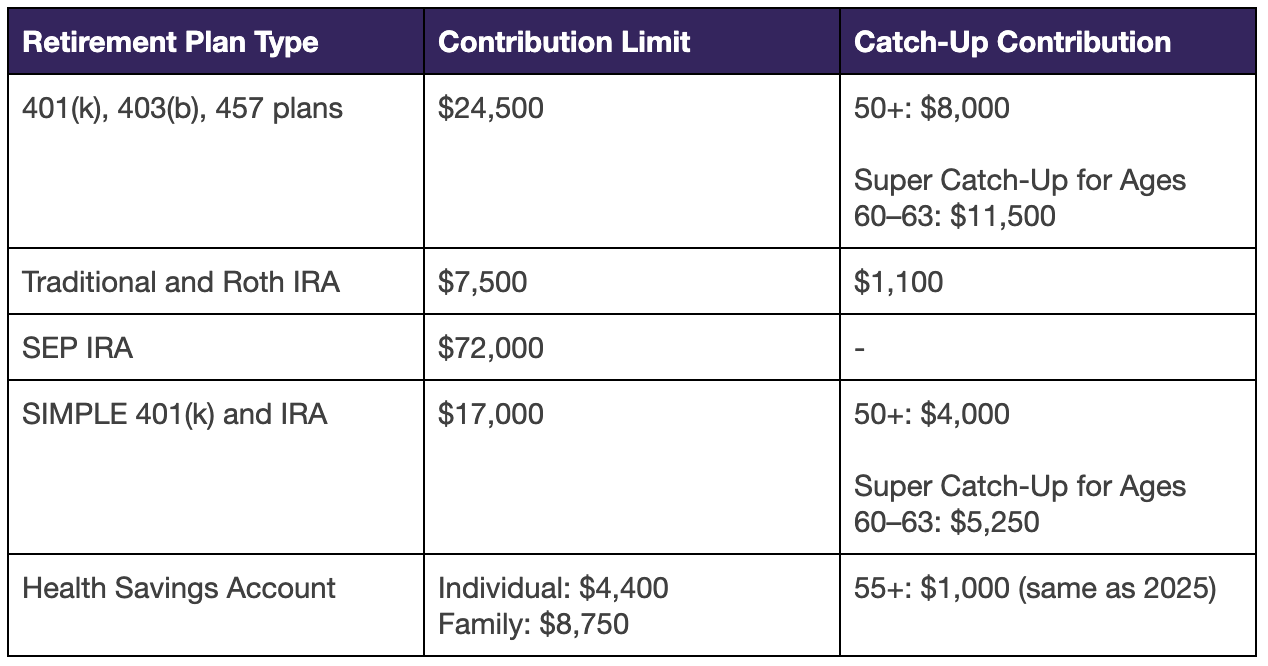This screenshot has height=666, width=1268.
Task: Select the 401(k), 403(b), 457 plans cell
Action: [182, 108]
